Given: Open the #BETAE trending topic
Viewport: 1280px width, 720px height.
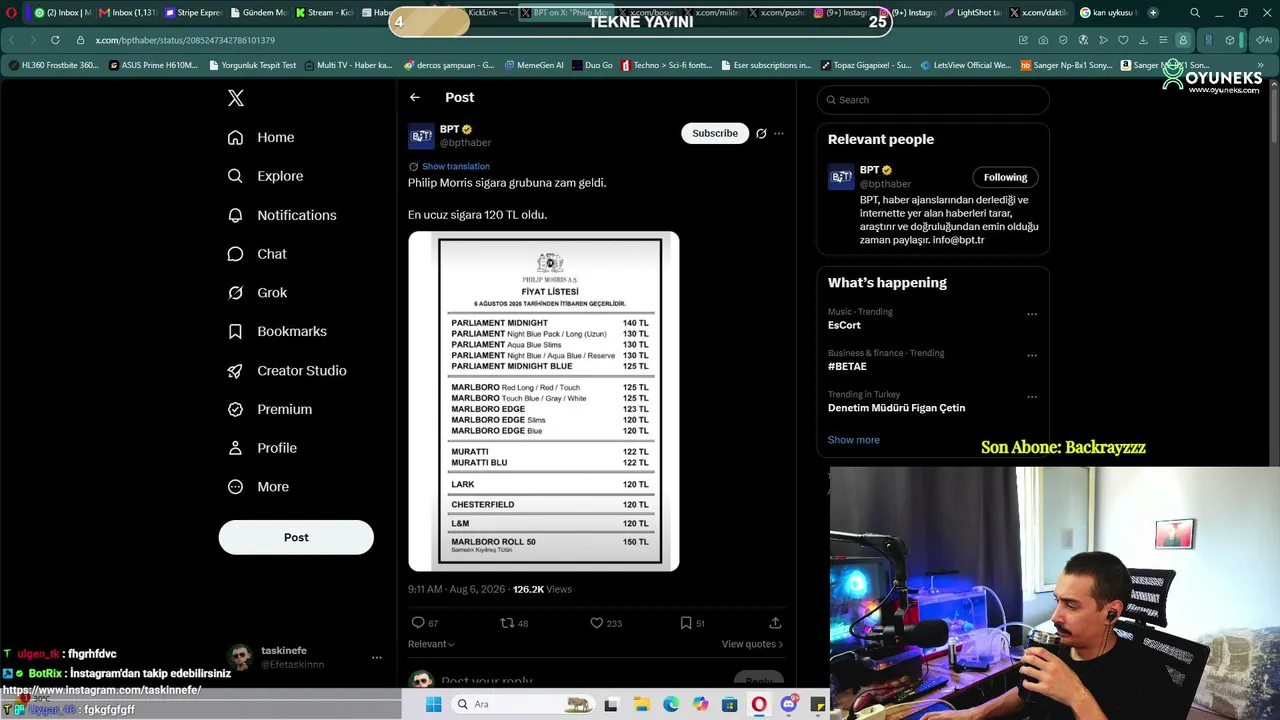Looking at the screenshot, I should pyautogui.click(x=847, y=366).
